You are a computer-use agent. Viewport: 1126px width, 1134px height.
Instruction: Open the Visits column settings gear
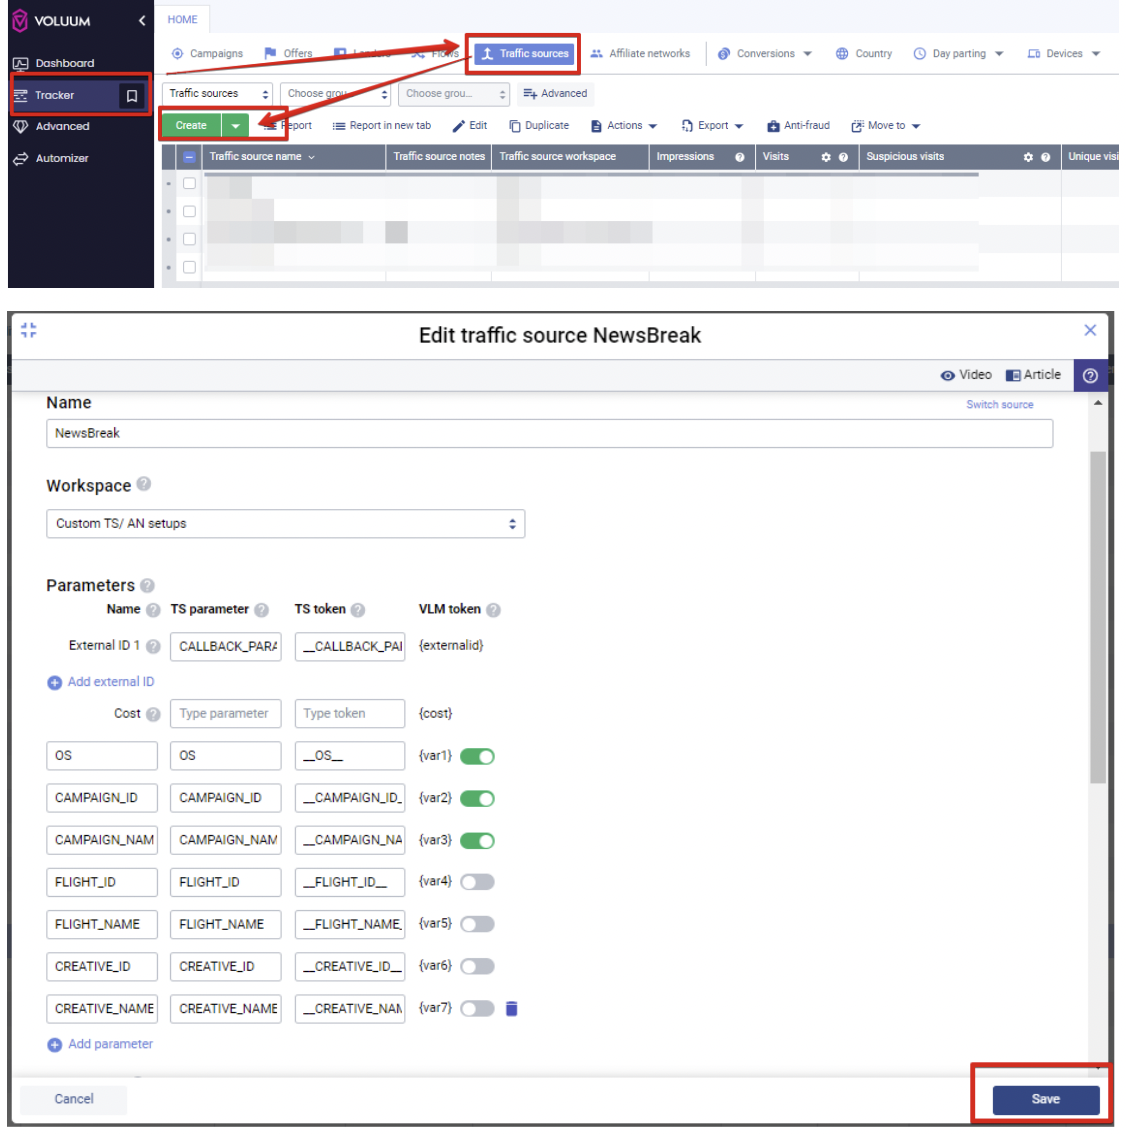tap(826, 158)
